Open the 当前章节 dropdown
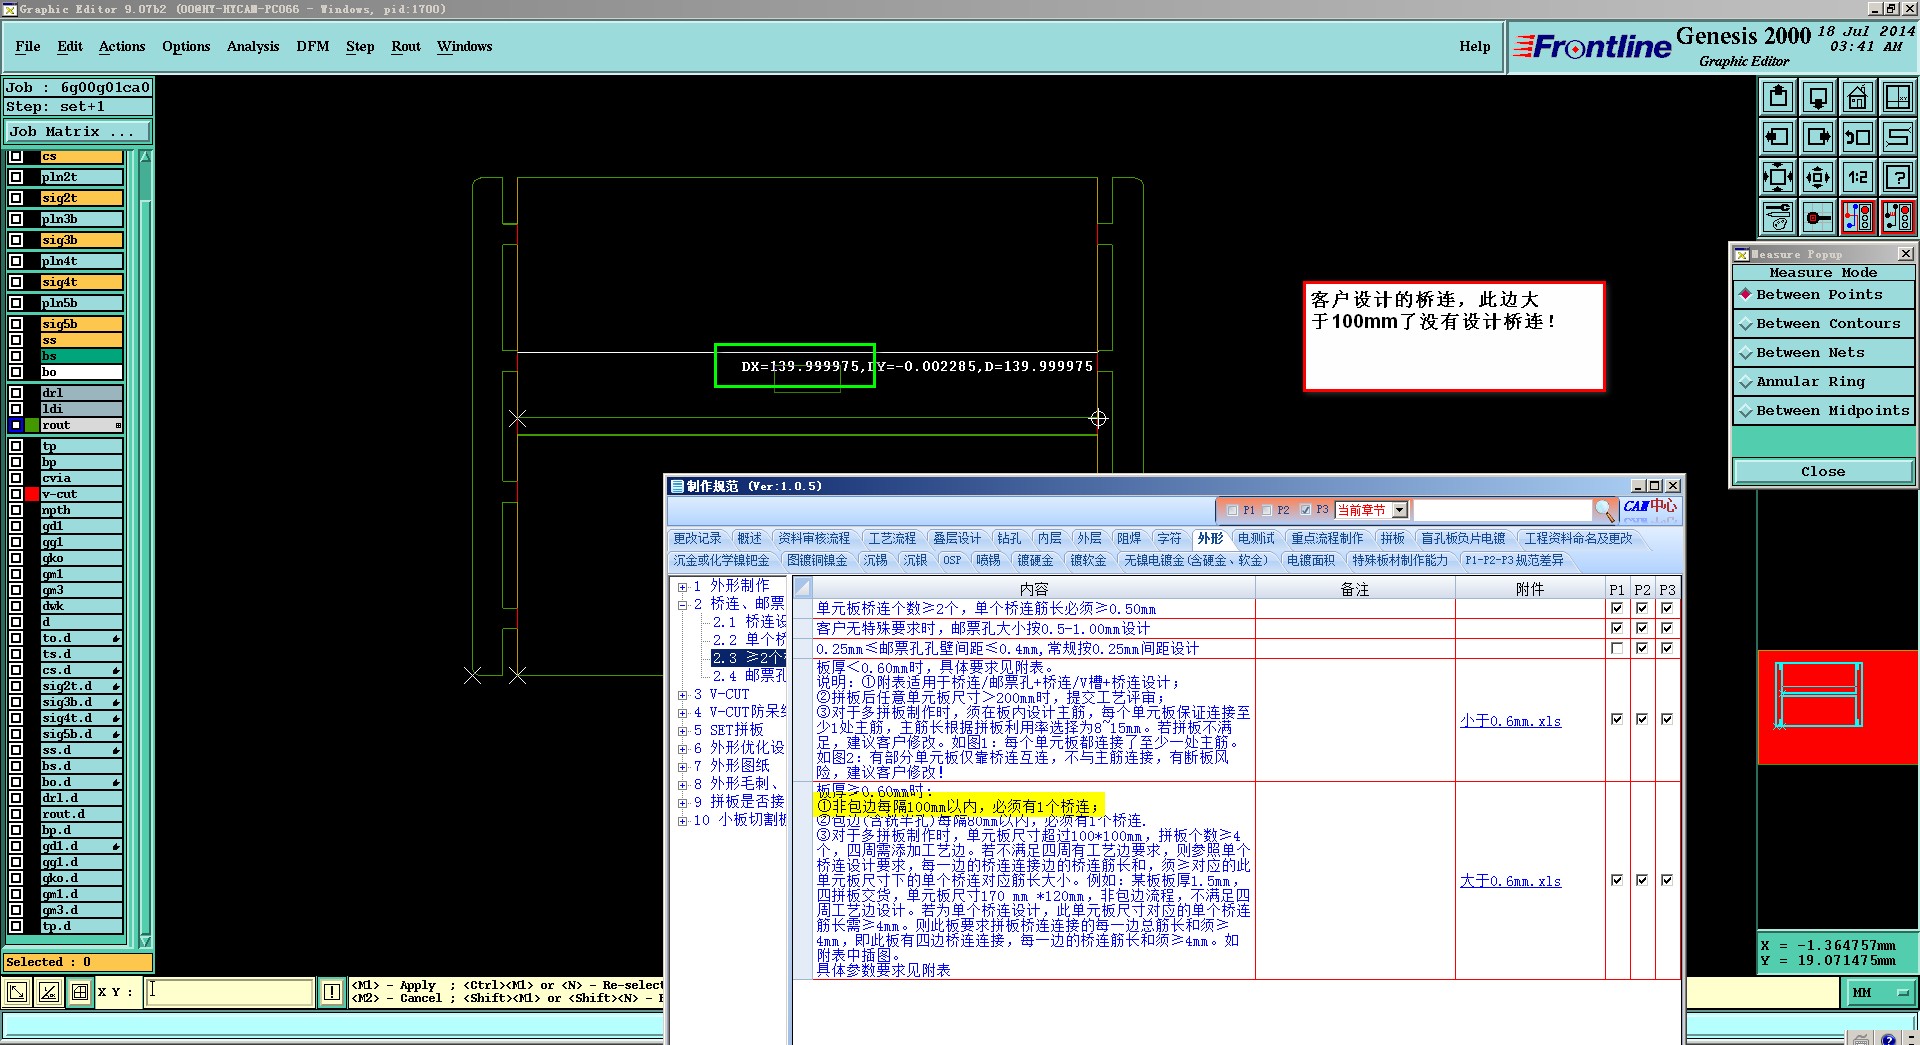The width and height of the screenshot is (1920, 1045). point(1399,510)
